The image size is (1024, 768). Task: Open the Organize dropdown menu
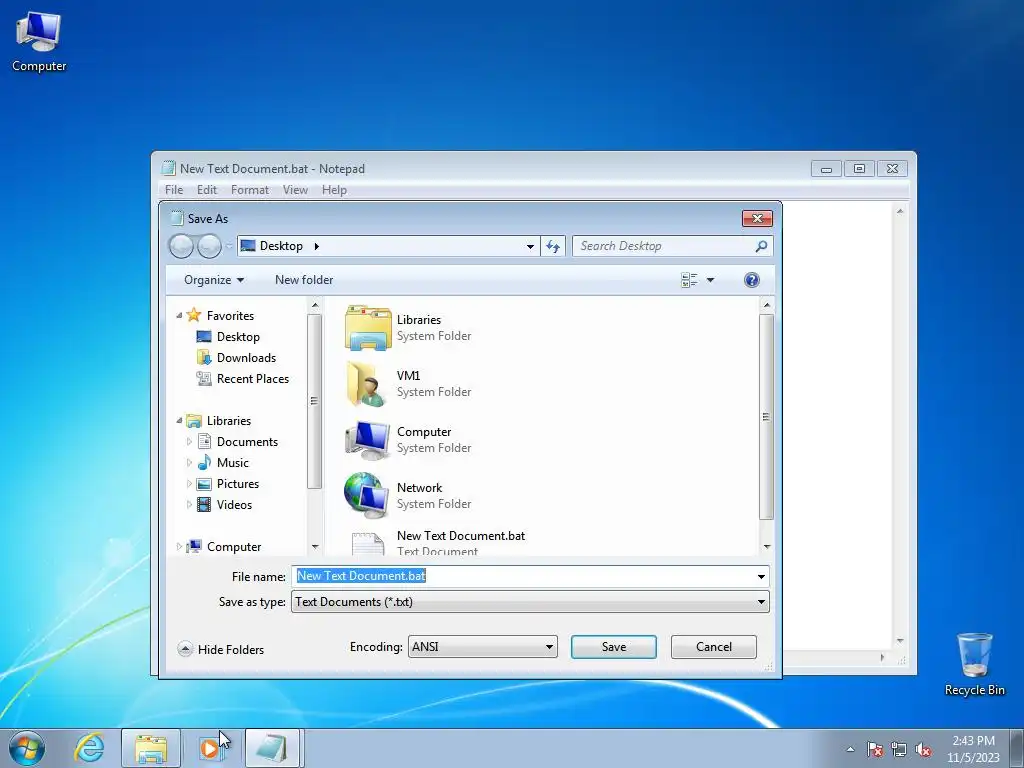pos(214,280)
